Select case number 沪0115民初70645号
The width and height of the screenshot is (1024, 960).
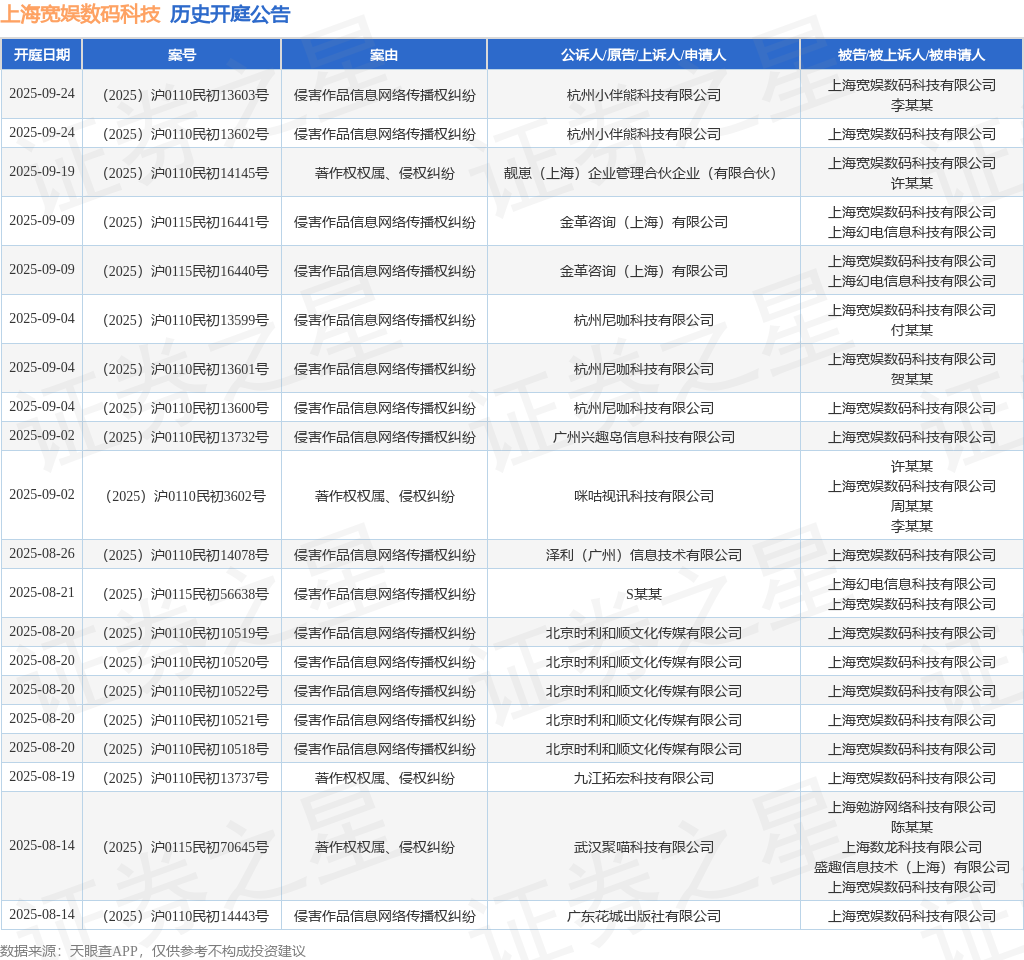point(185,848)
